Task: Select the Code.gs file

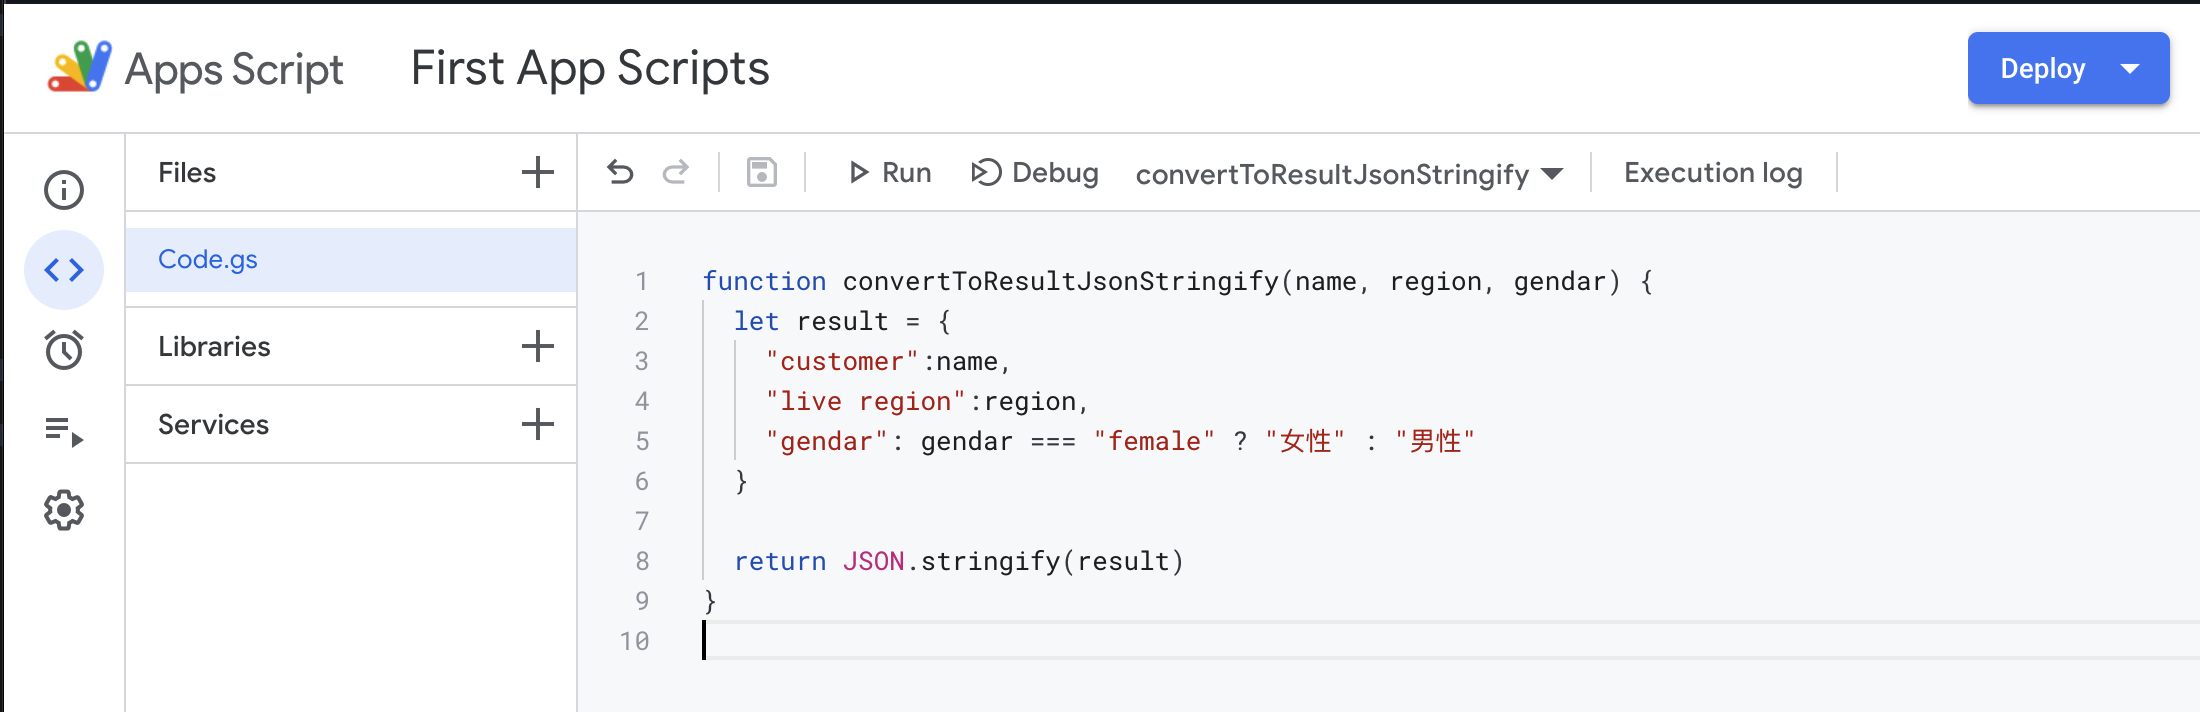Action: [208, 260]
